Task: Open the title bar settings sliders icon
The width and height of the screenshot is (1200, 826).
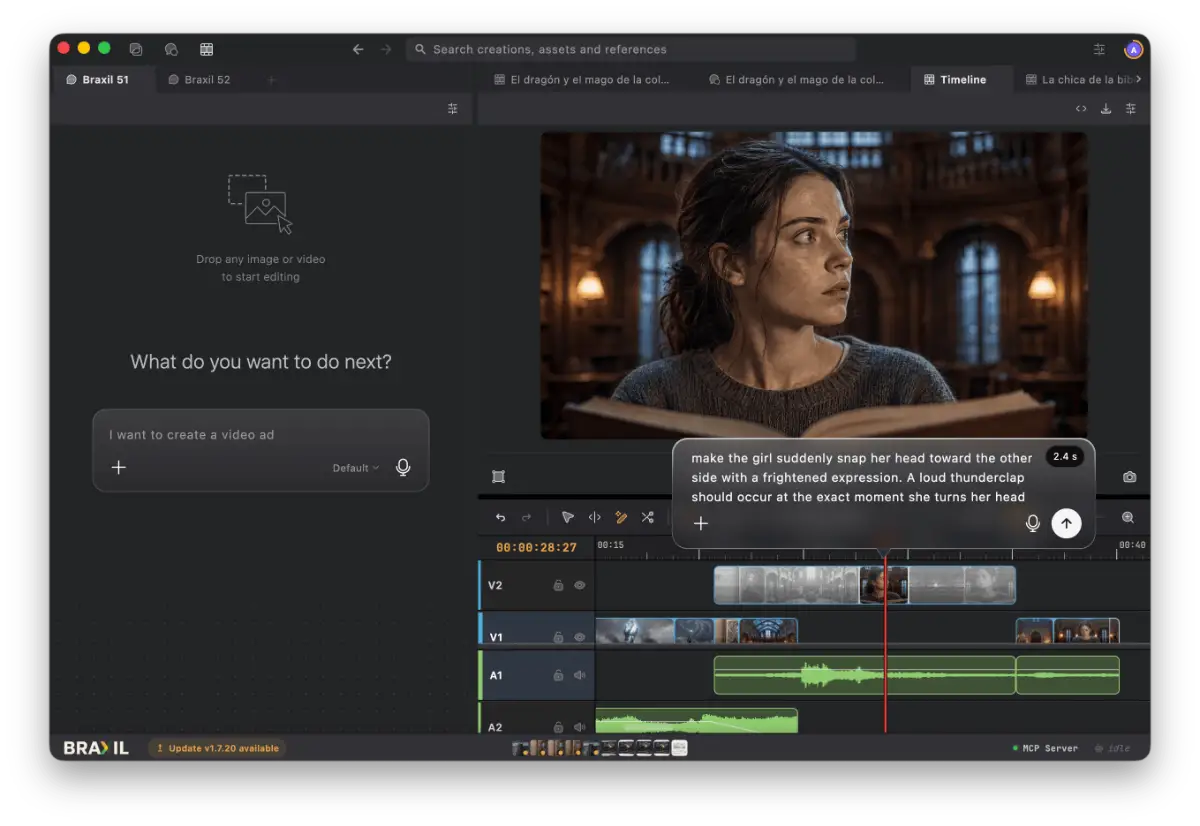Action: pyautogui.click(x=1099, y=49)
